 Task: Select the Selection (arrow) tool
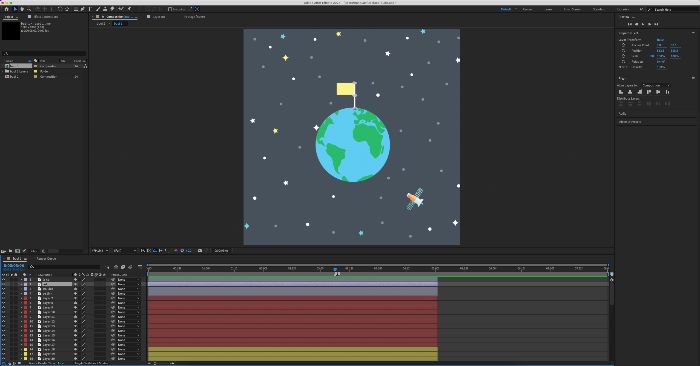15,9
